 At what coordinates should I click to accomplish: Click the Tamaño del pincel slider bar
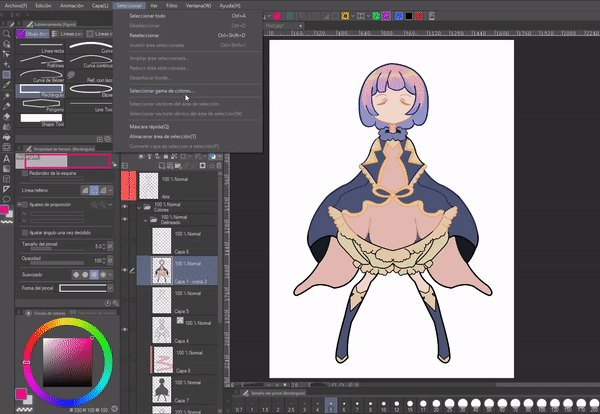(57, 249)
